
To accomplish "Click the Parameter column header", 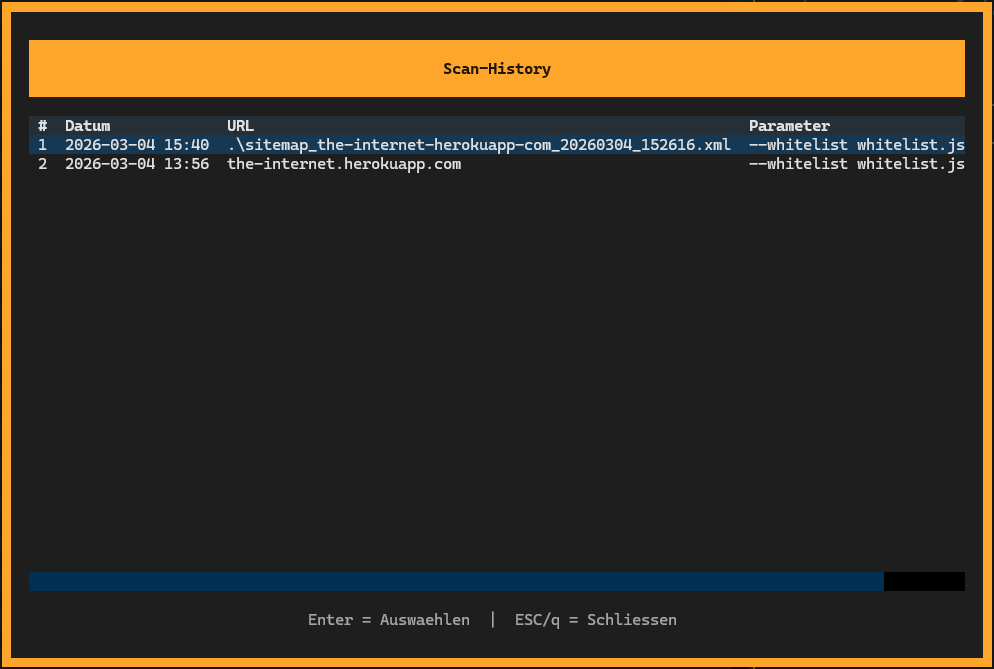I will click(x=789, y=126).
